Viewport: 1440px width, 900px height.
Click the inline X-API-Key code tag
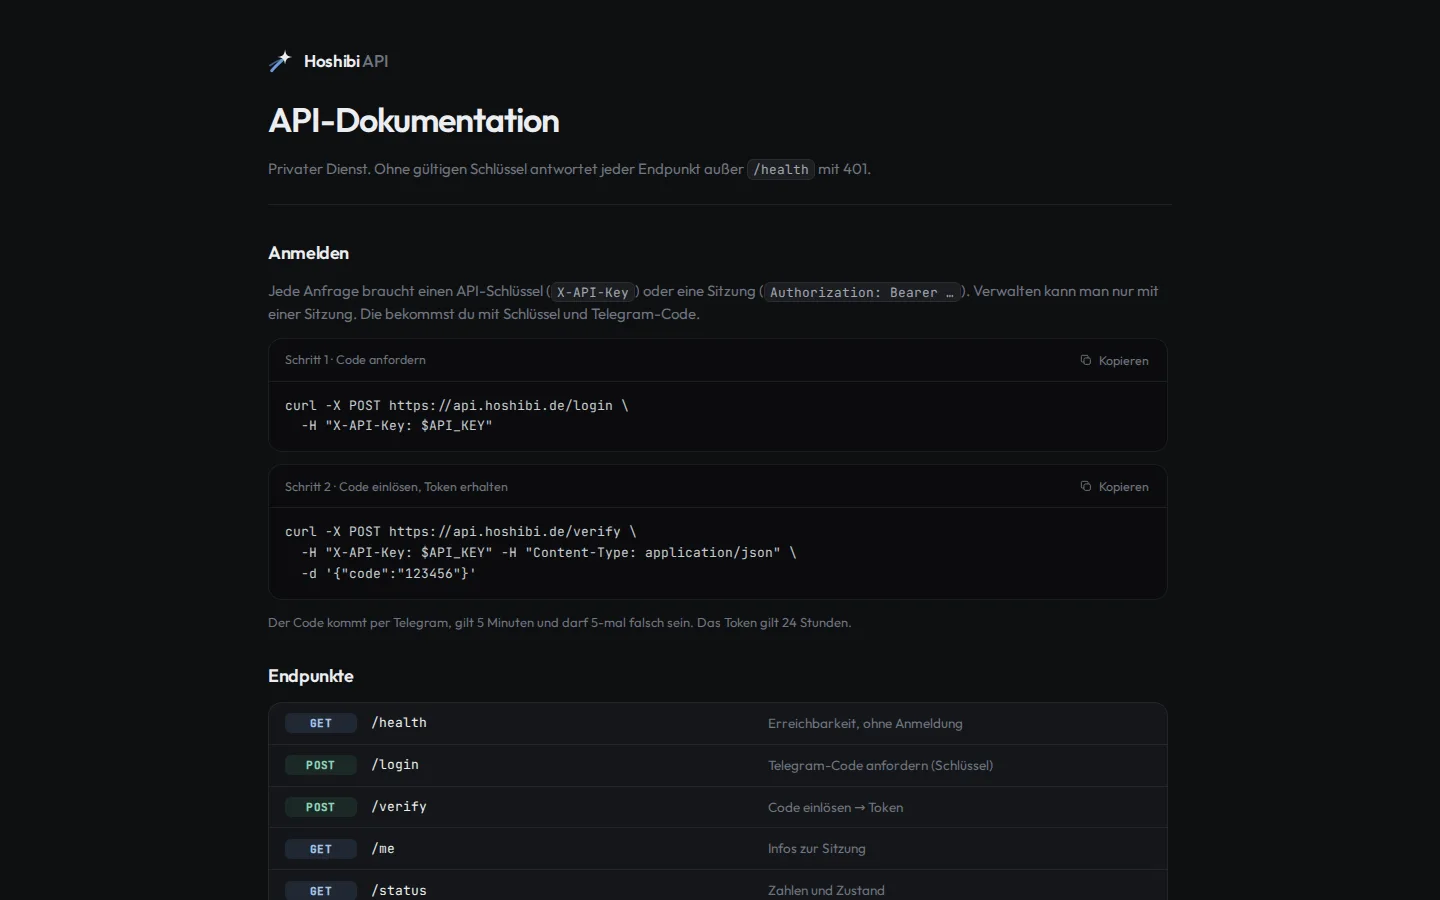click(x=593, y=292)
